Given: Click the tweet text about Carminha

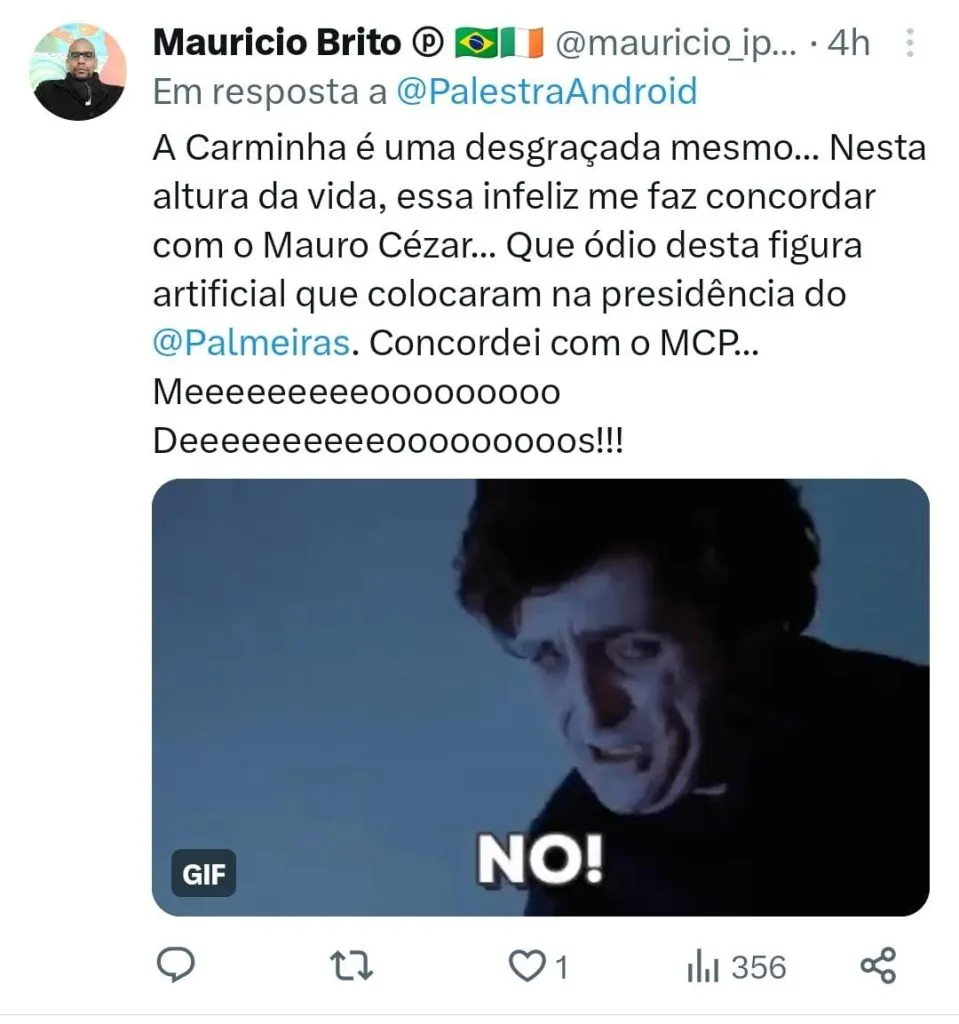Looking at the screenshot, I should click(540, 245).
